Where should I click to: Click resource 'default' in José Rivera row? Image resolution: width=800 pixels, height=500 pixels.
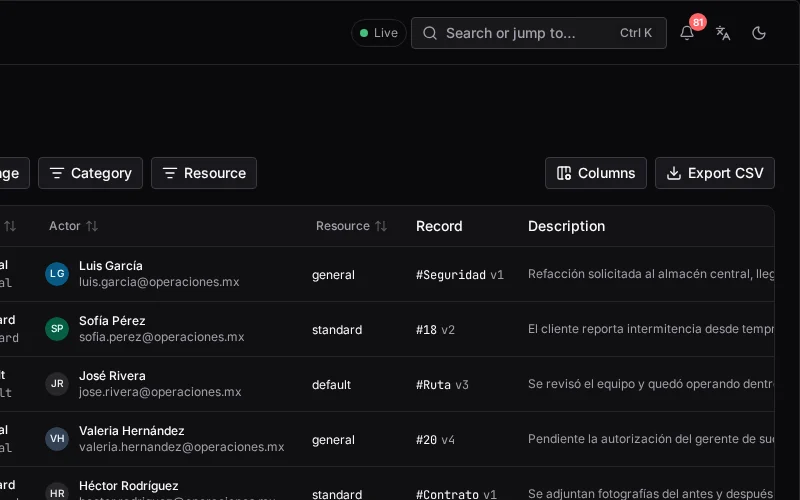(332, 385)
